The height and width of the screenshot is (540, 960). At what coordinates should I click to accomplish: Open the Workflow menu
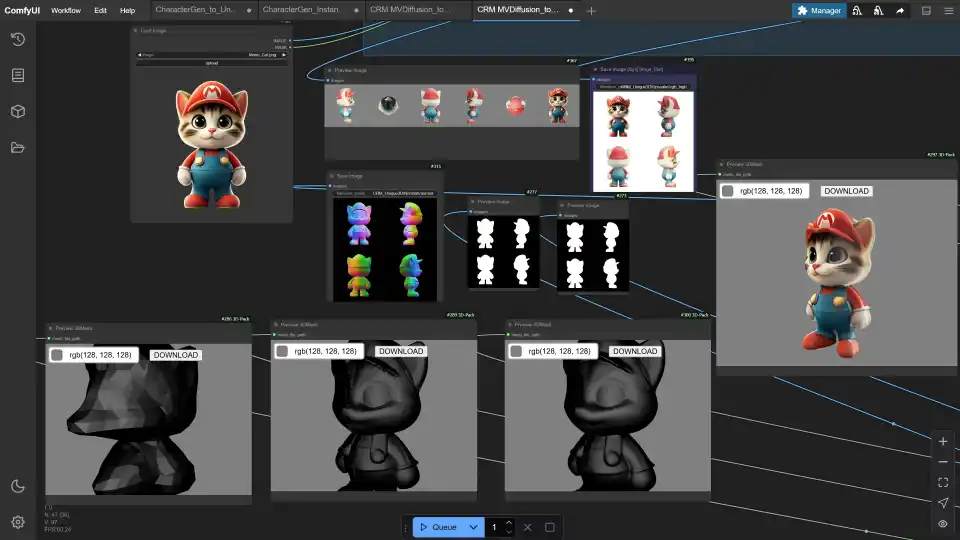(66, 10)
